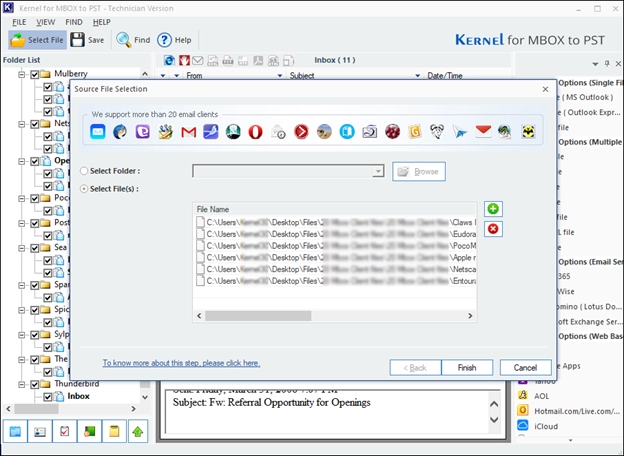
Task: Click the envelope icon above message list
Action: tap(198, 60)
